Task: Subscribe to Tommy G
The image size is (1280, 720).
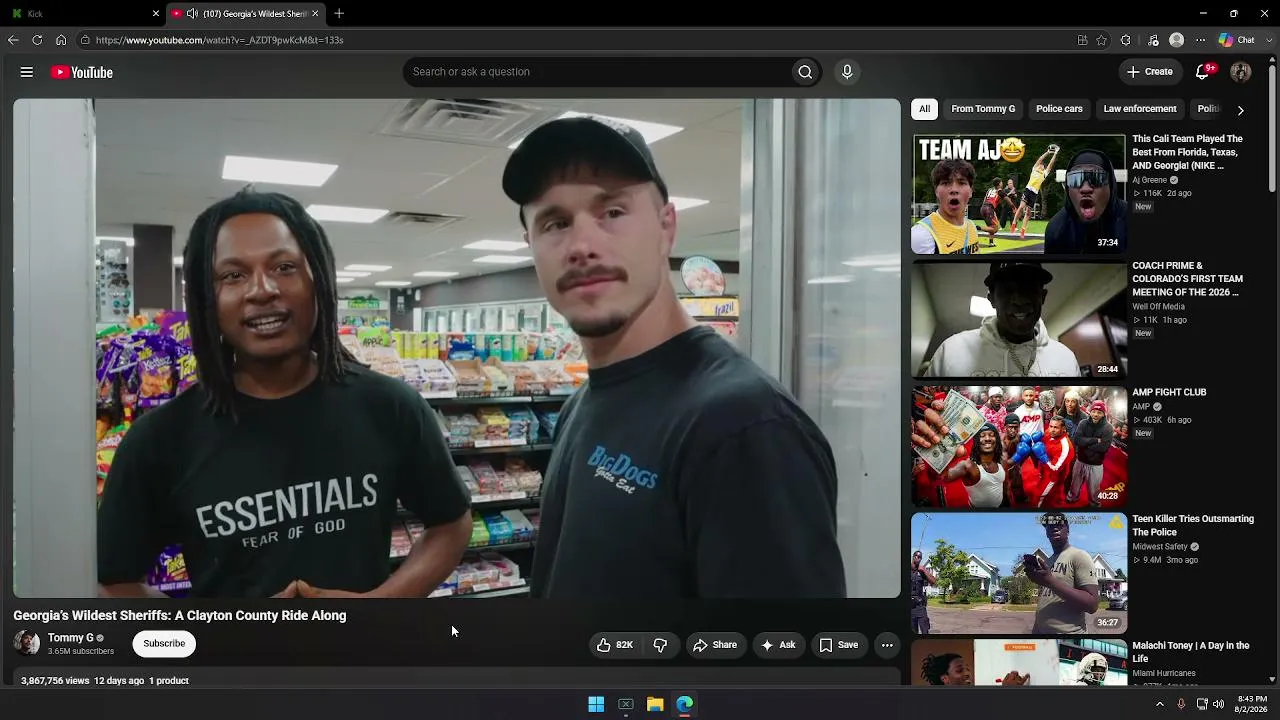Action: click(164, 644)
